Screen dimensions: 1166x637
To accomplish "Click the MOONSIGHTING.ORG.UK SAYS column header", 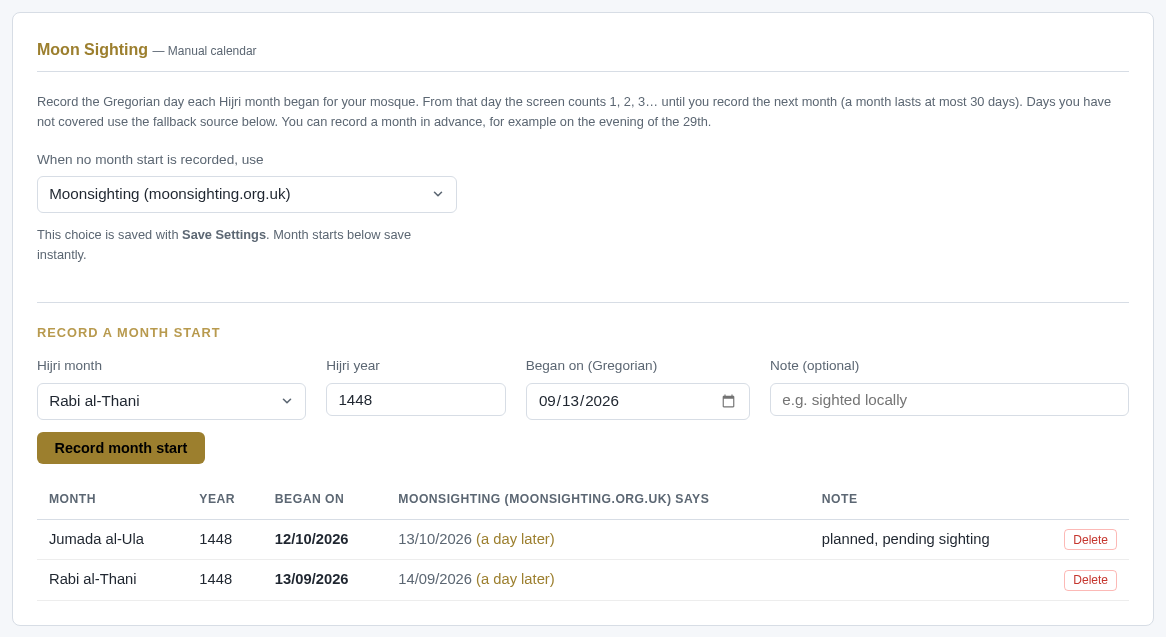I will coord(553,499).
